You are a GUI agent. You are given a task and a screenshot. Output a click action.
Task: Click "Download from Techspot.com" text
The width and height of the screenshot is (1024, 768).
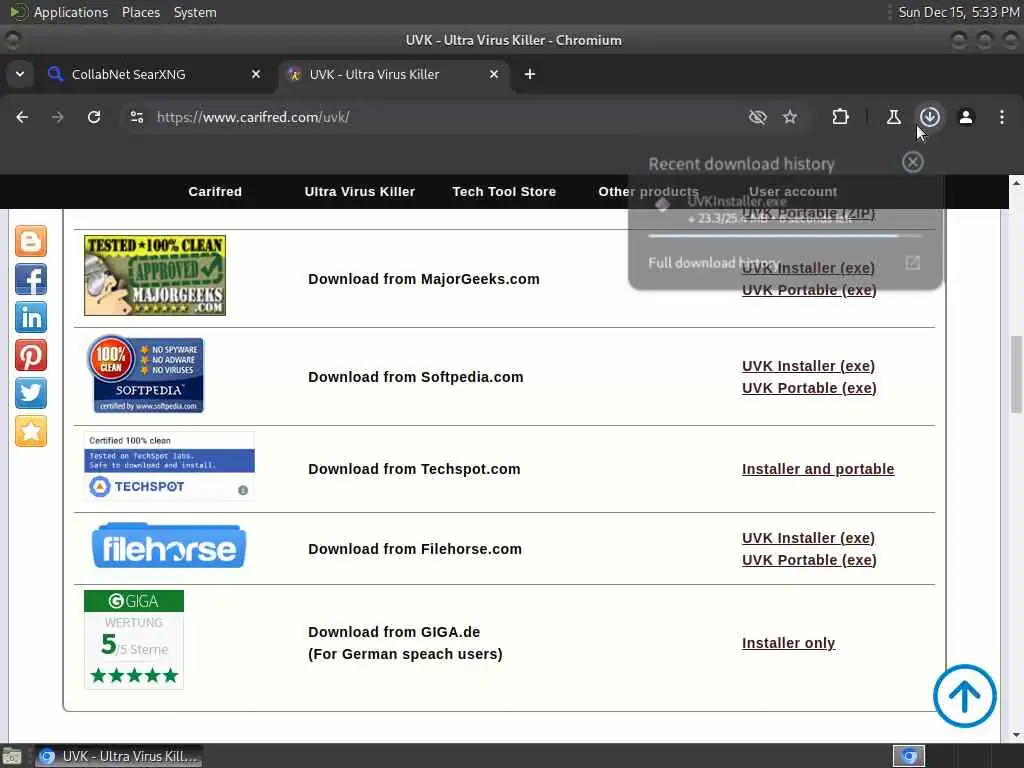[x=414, y=469]
